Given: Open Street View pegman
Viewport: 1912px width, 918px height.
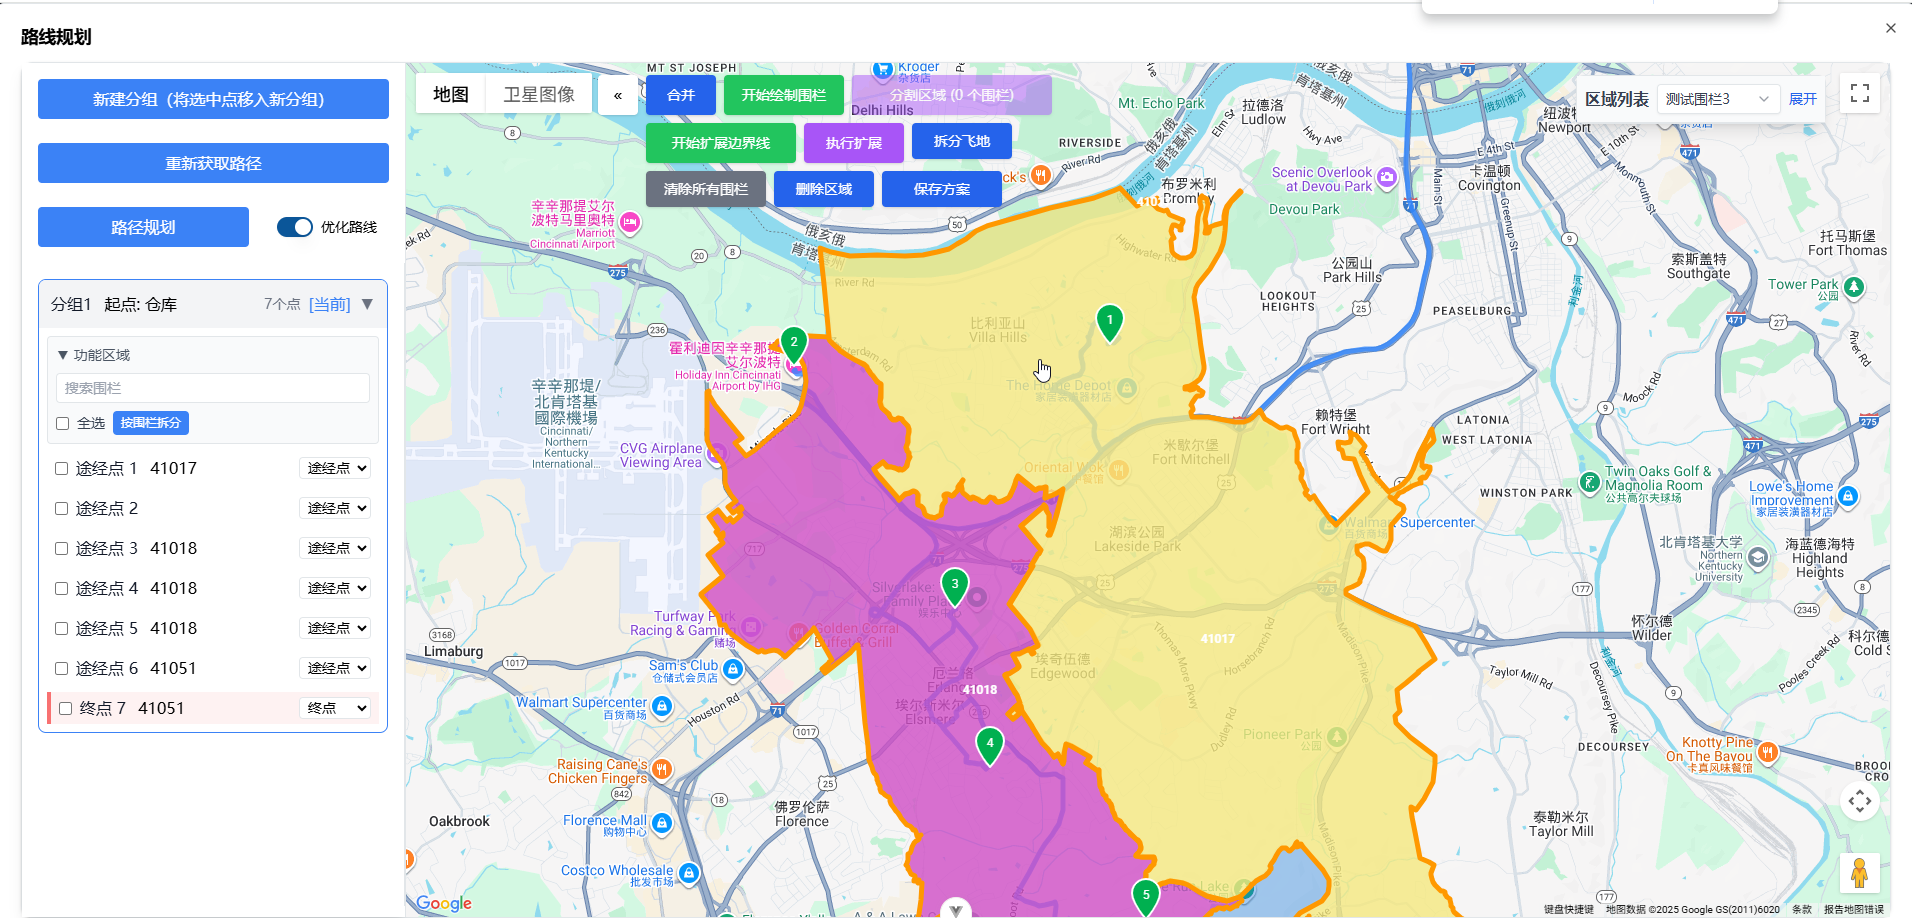Looking at the screenshot, I should (1859, 873).
